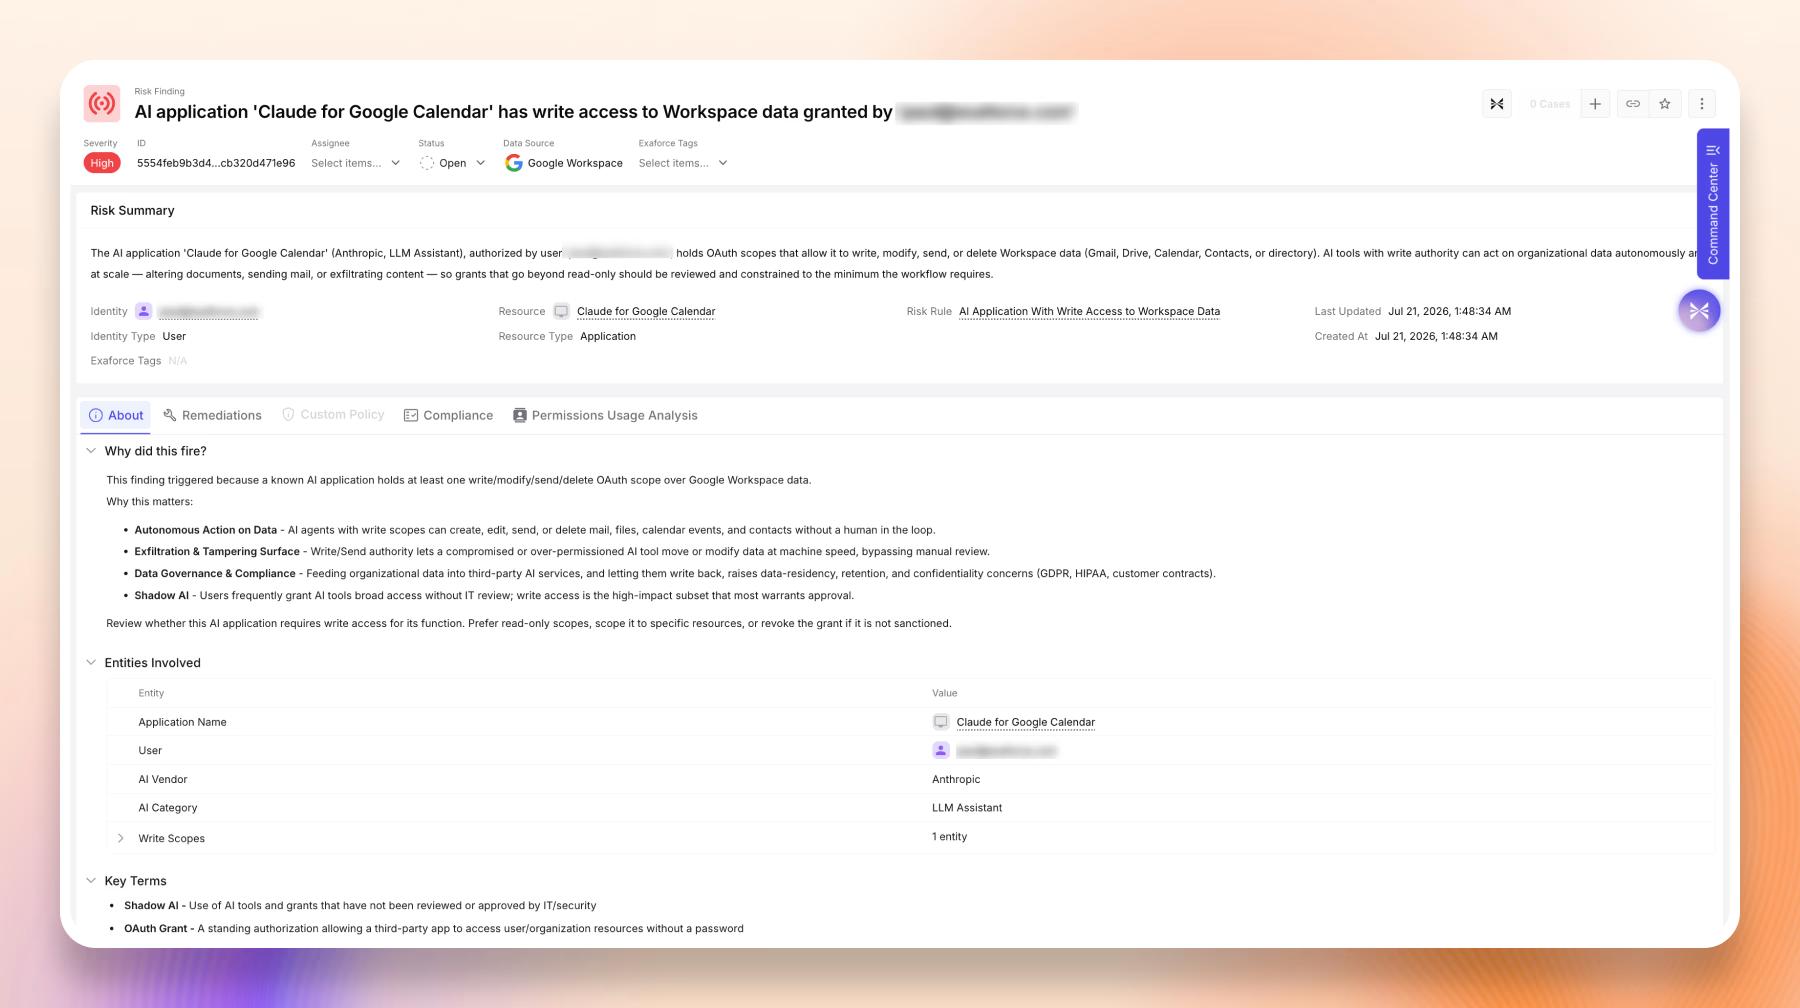Click the 'AI Vendor' entity row label
The width and height of the screenshot is (1800, 1008).
[163, 779]
